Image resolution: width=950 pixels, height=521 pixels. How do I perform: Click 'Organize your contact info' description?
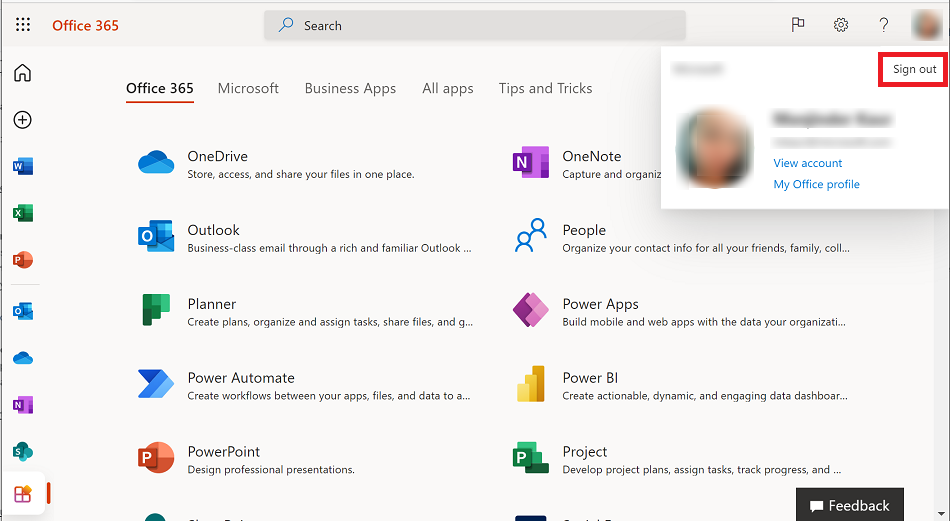pos(706,248)
